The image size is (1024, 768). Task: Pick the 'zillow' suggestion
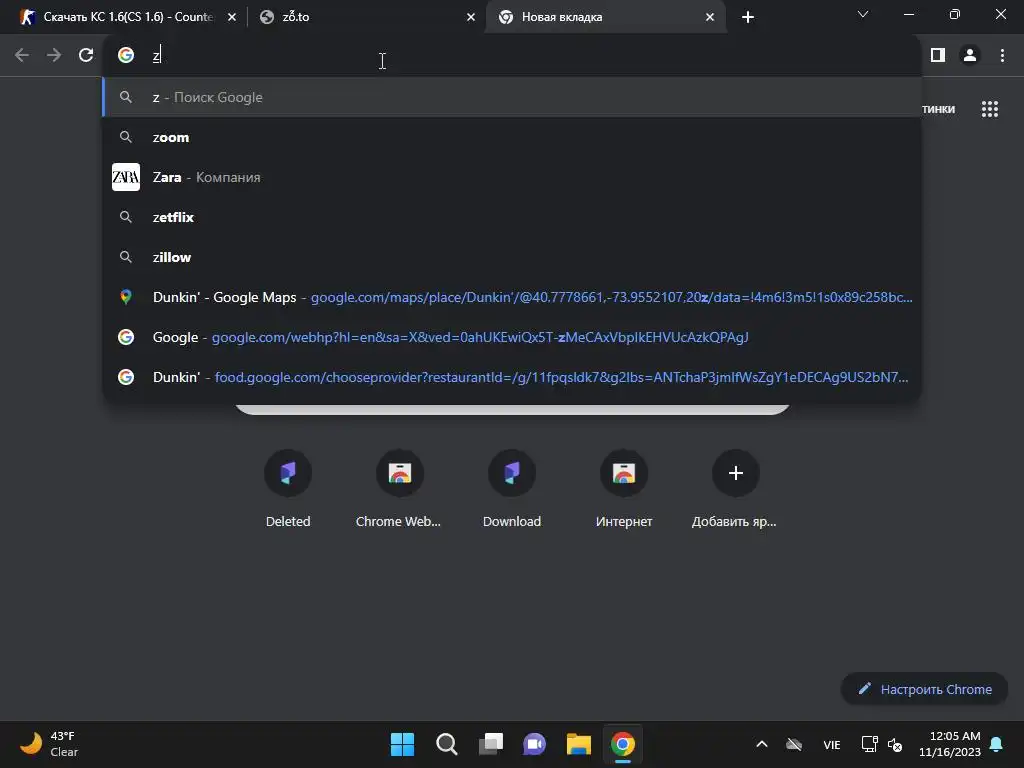[512, 257]
